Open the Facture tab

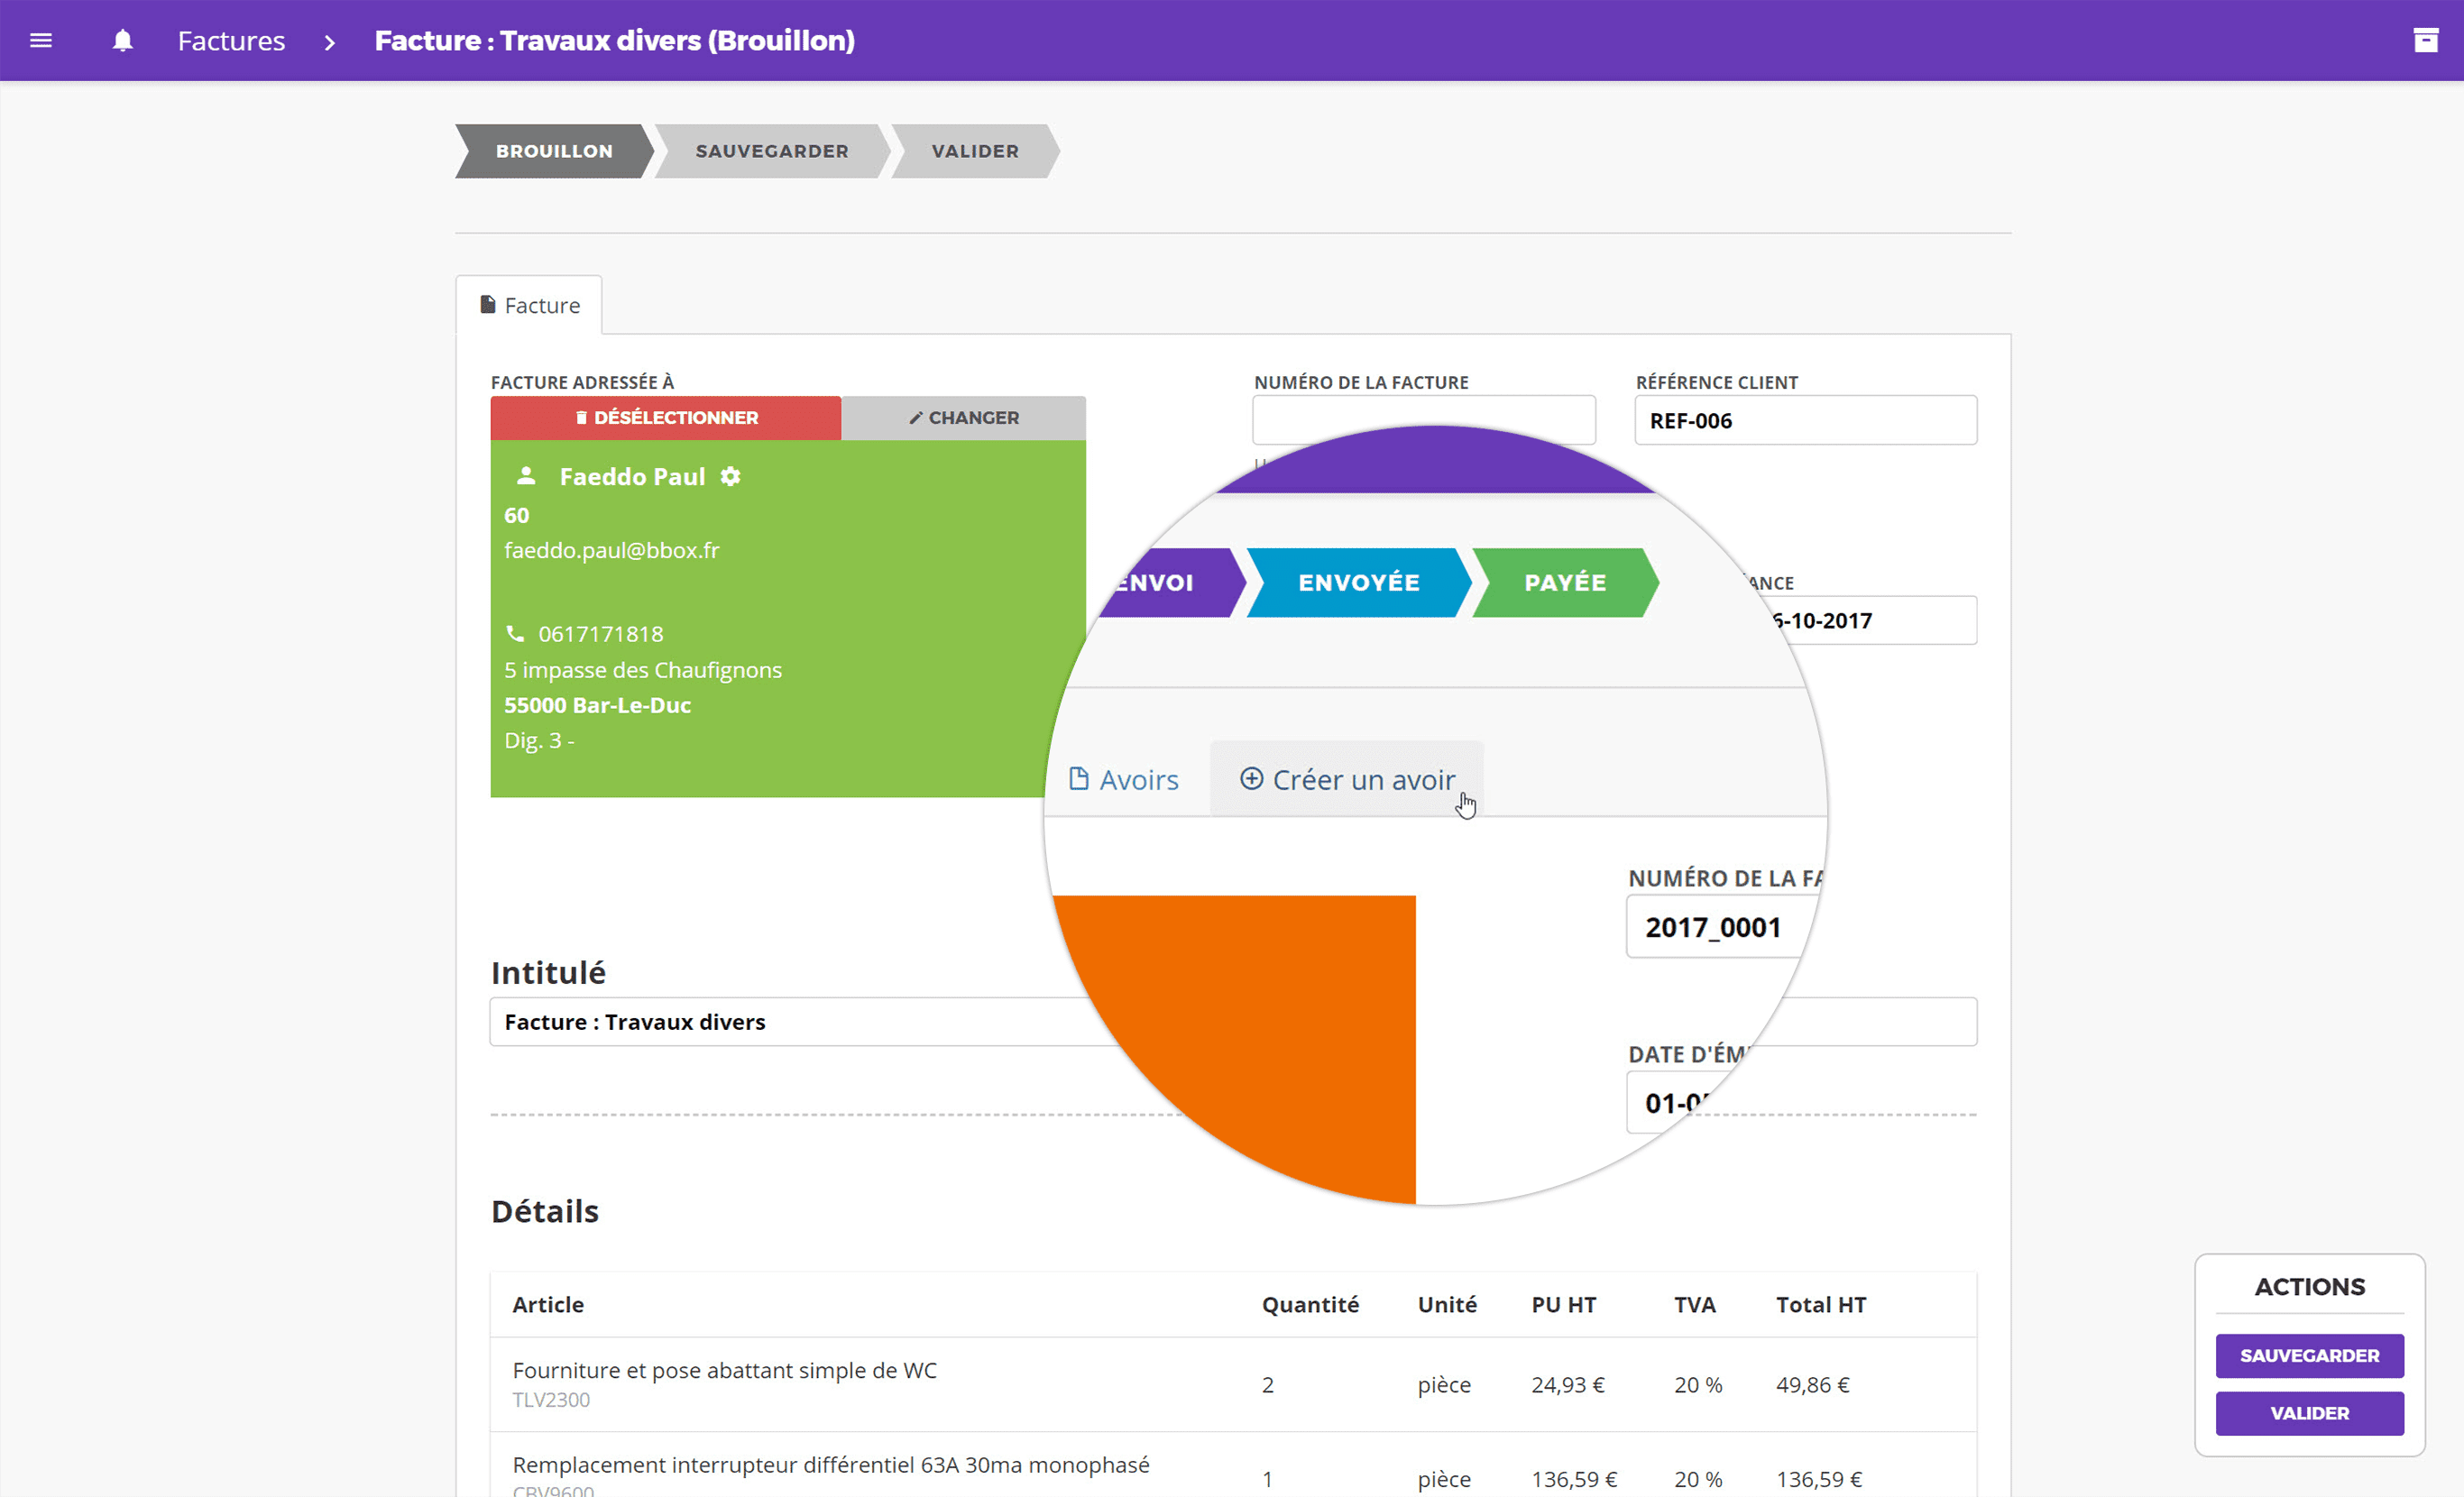point(529,305)
